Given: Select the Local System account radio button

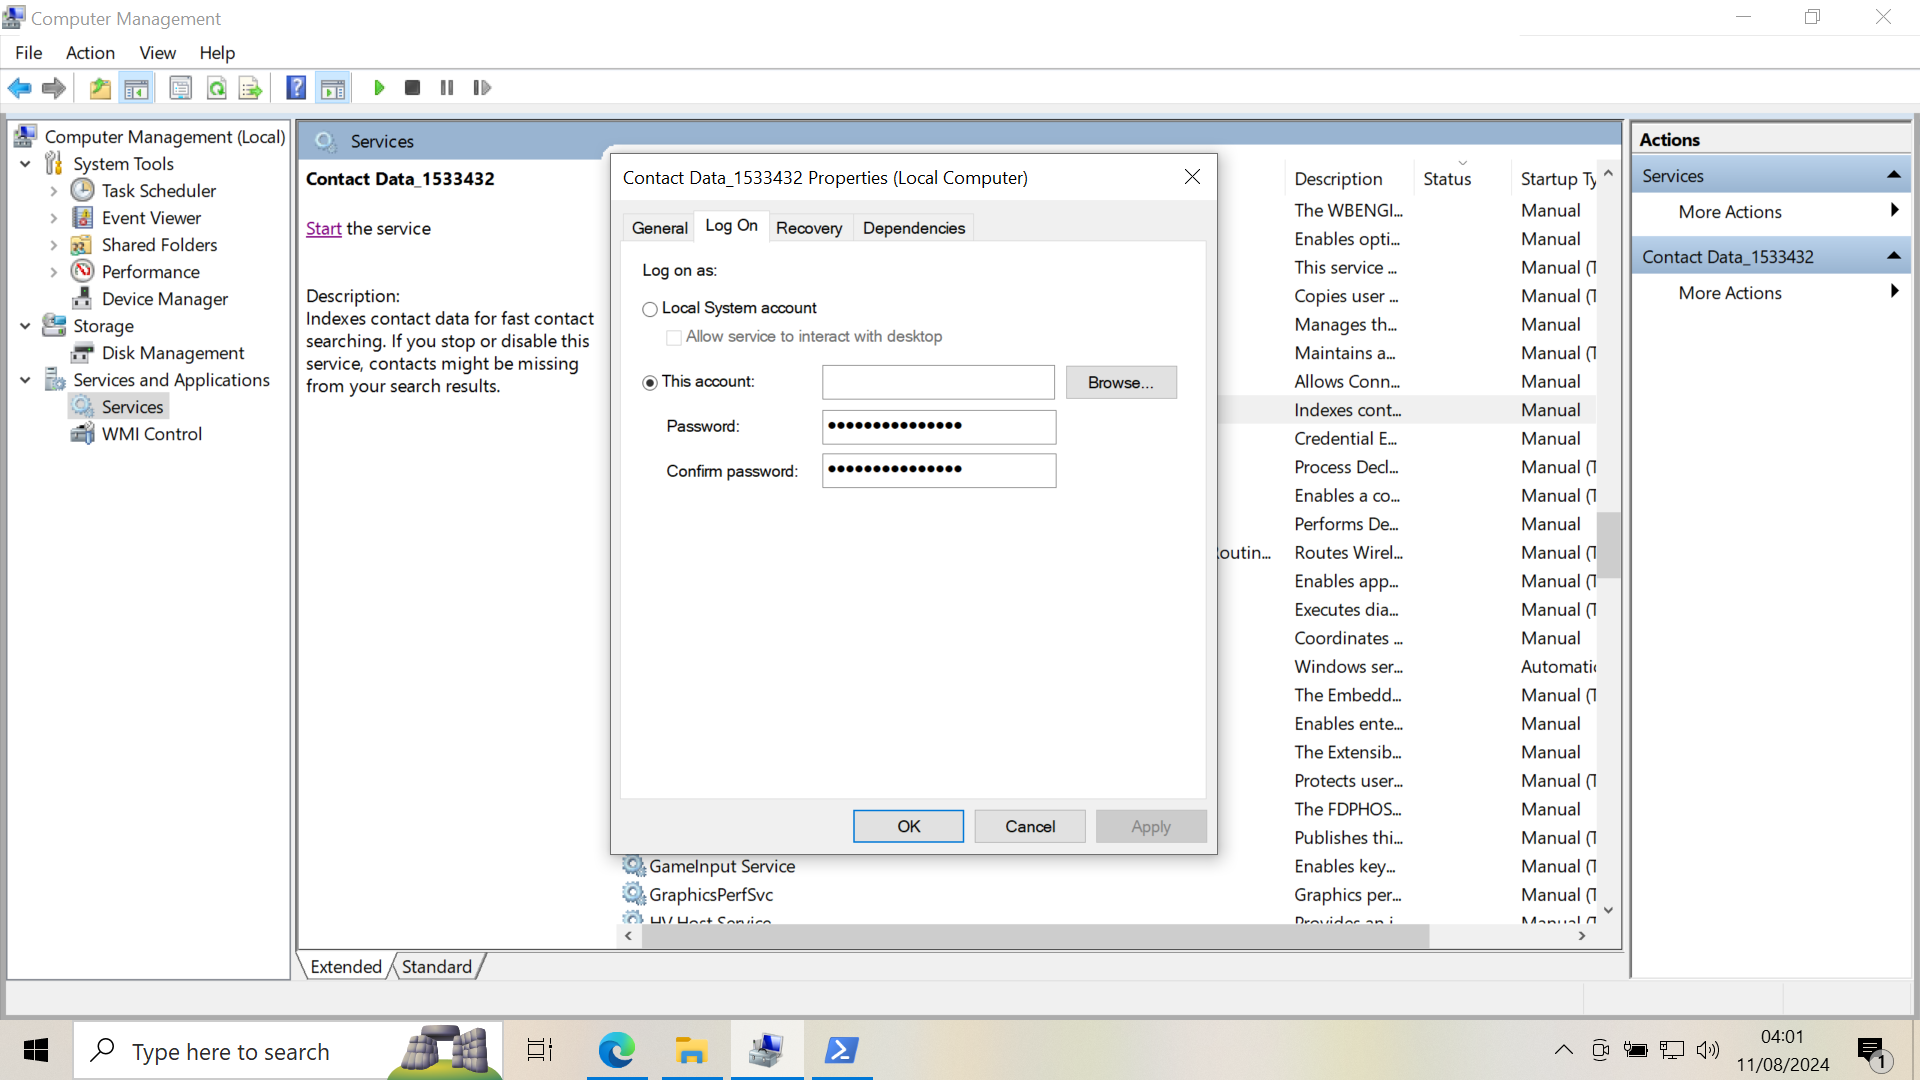Looking at the screenshot, I should pyautogui.click(x=650, y=309).
